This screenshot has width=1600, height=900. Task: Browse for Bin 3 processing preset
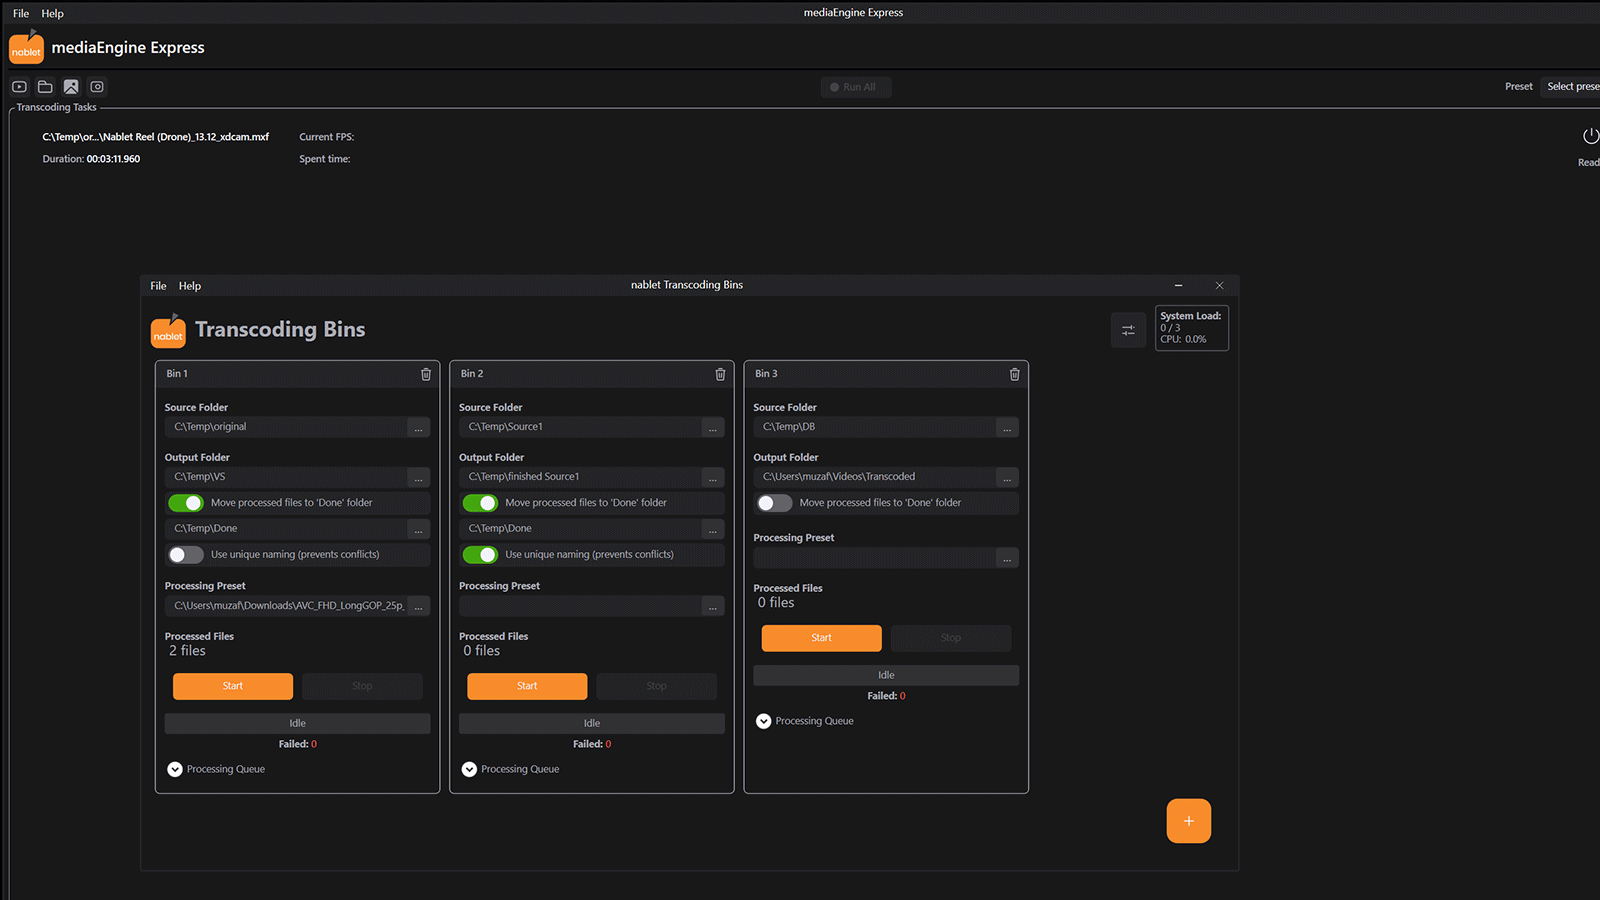1007,558
